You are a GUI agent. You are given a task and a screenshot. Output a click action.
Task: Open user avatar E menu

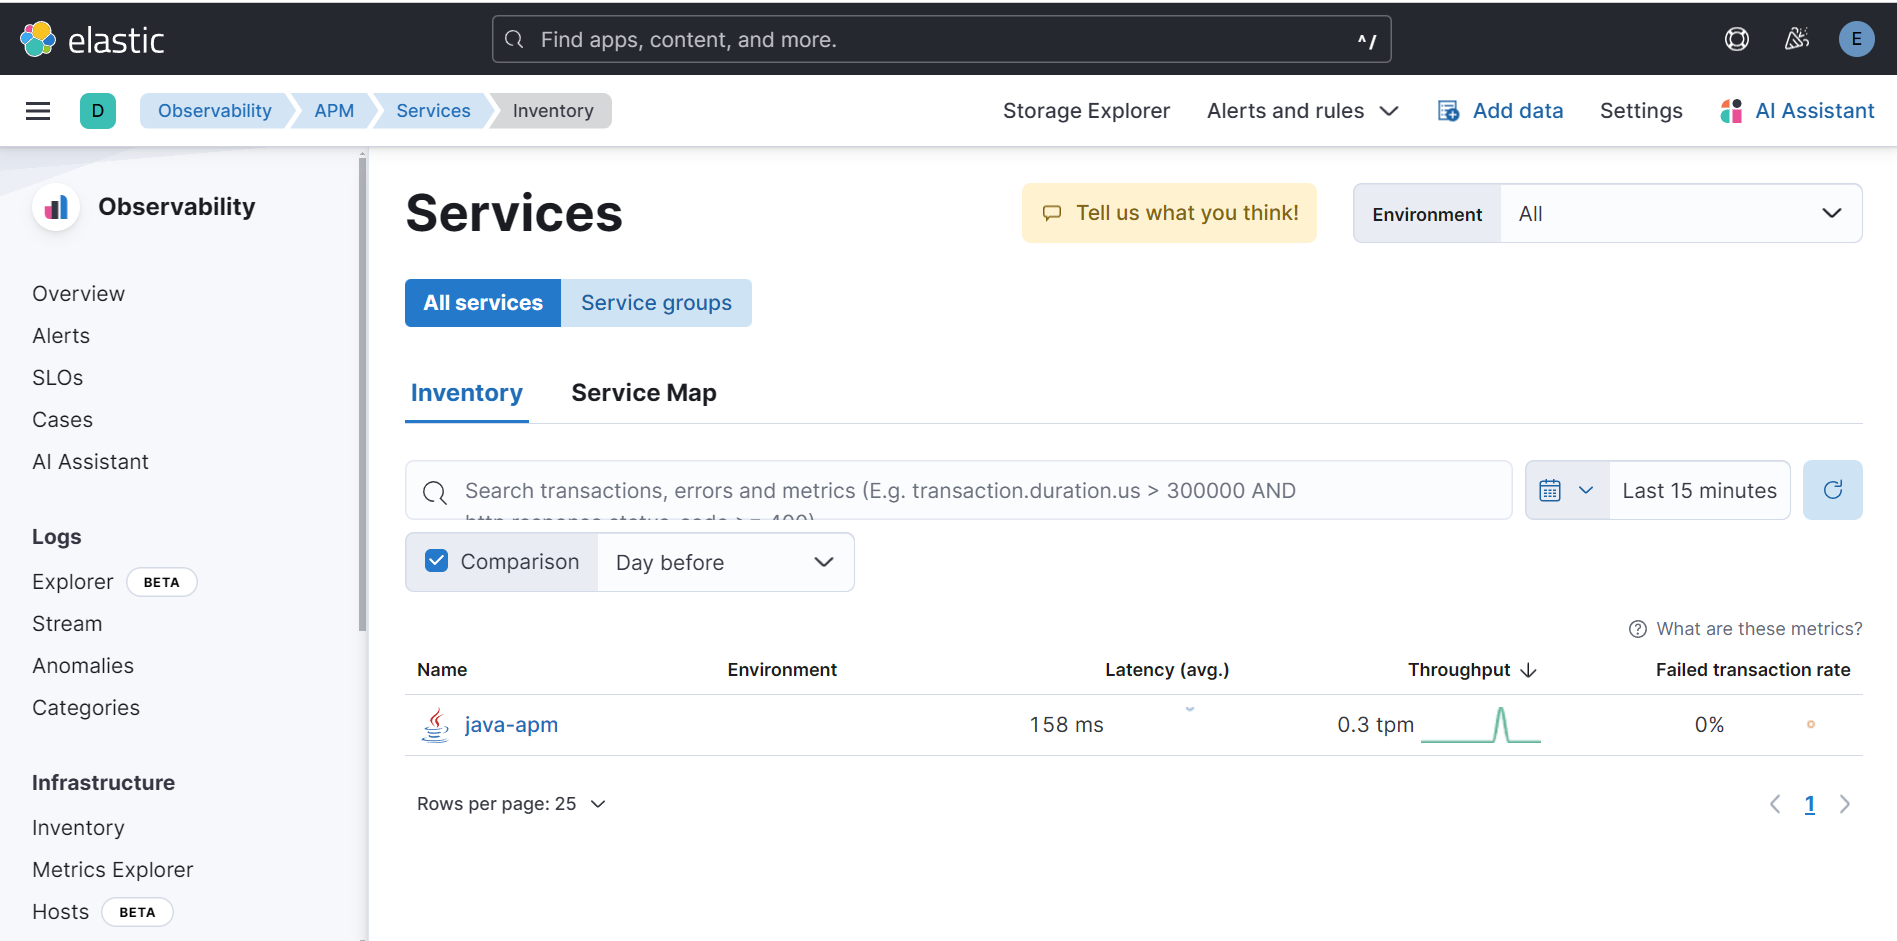pyautogui.click(x=1856, y=39)
